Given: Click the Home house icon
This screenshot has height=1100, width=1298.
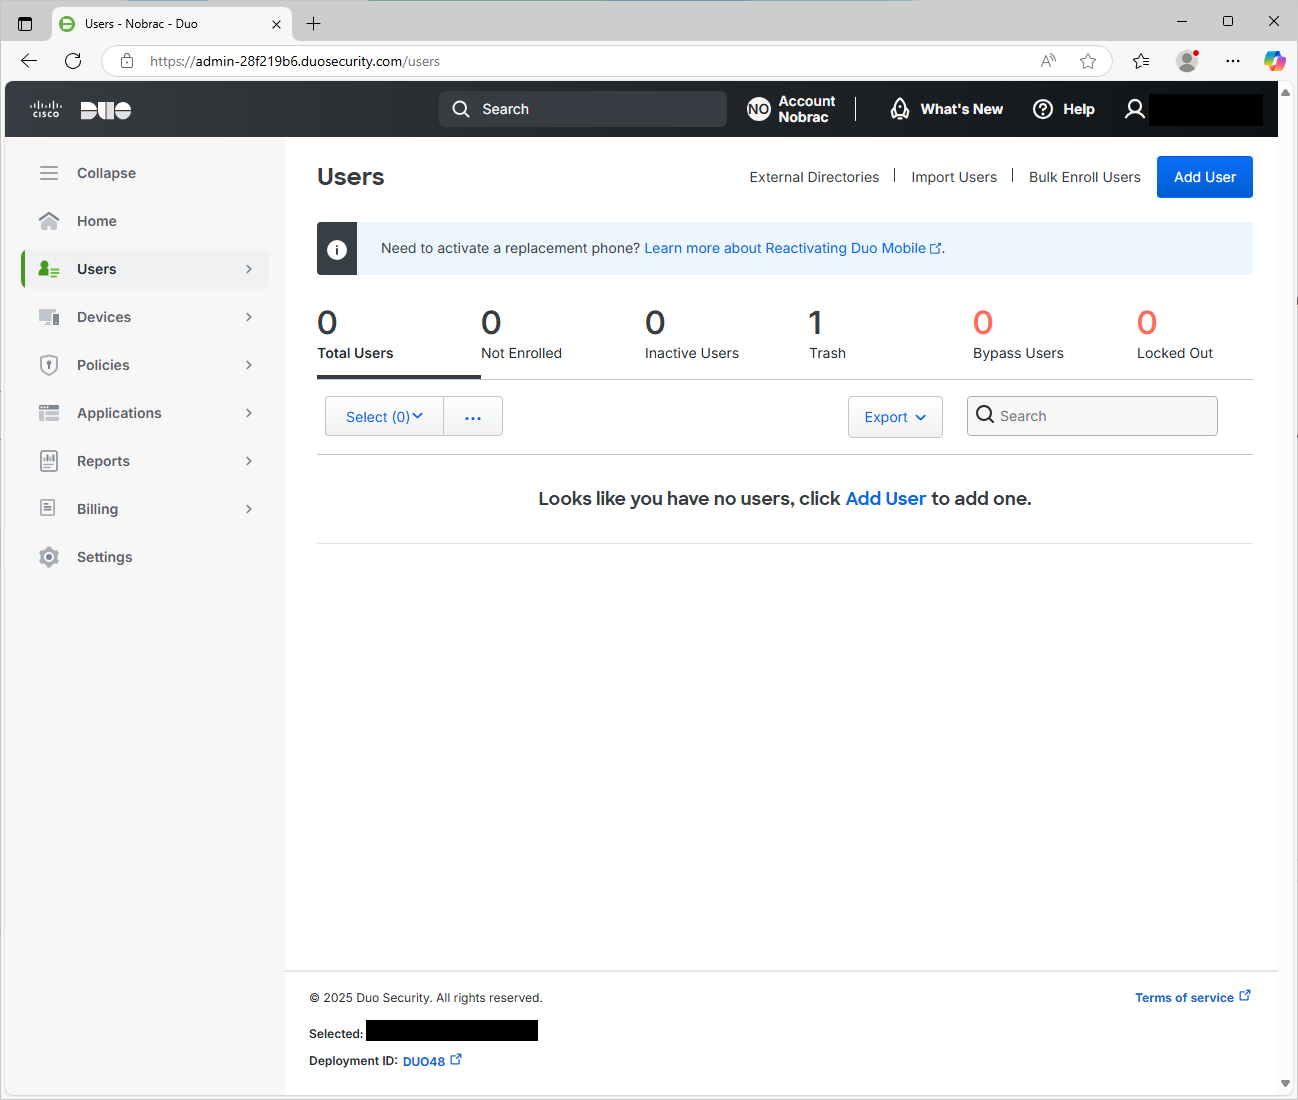Looking at the screenshot, I should click(49, 221).
